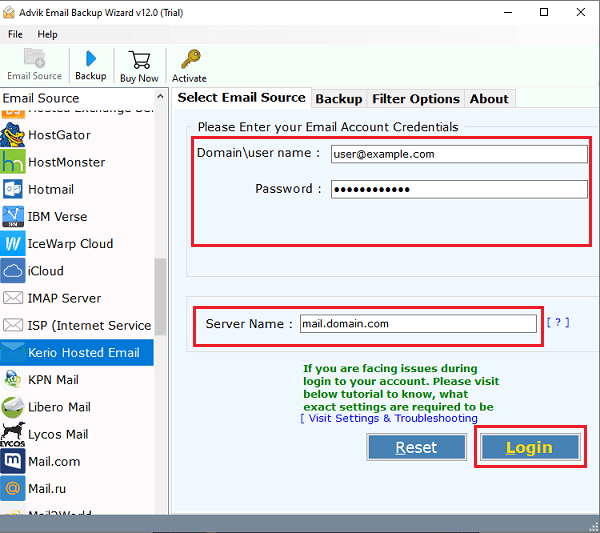
Task: Click the Email Source toolbar icon
Action: click(34, 58)
